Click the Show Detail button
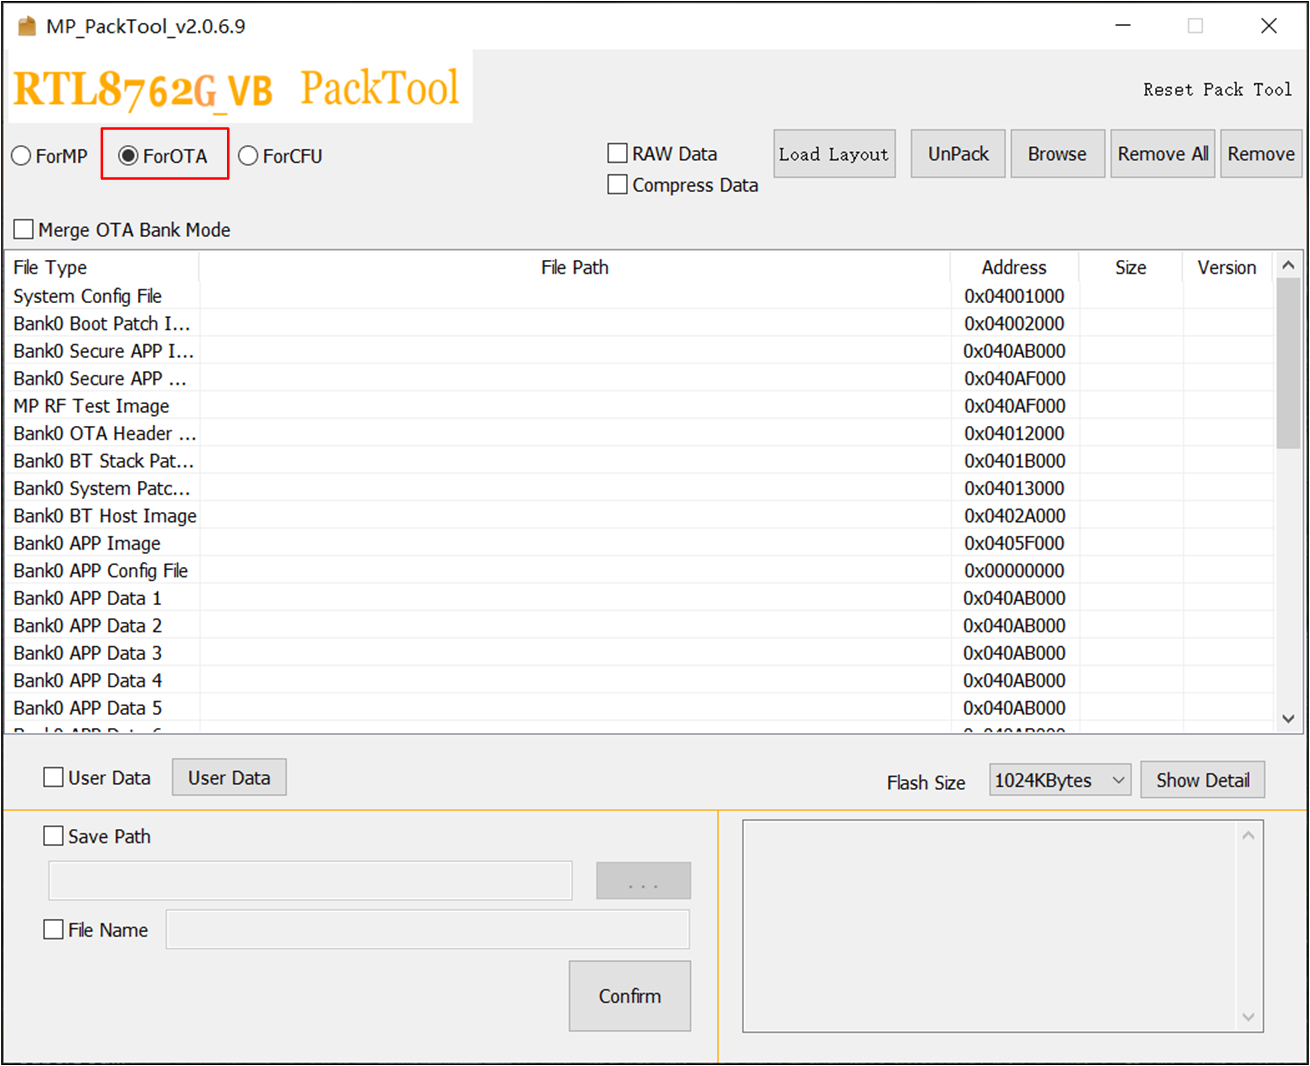This screenshot has width=1310, height=1066. (1202, 780)
